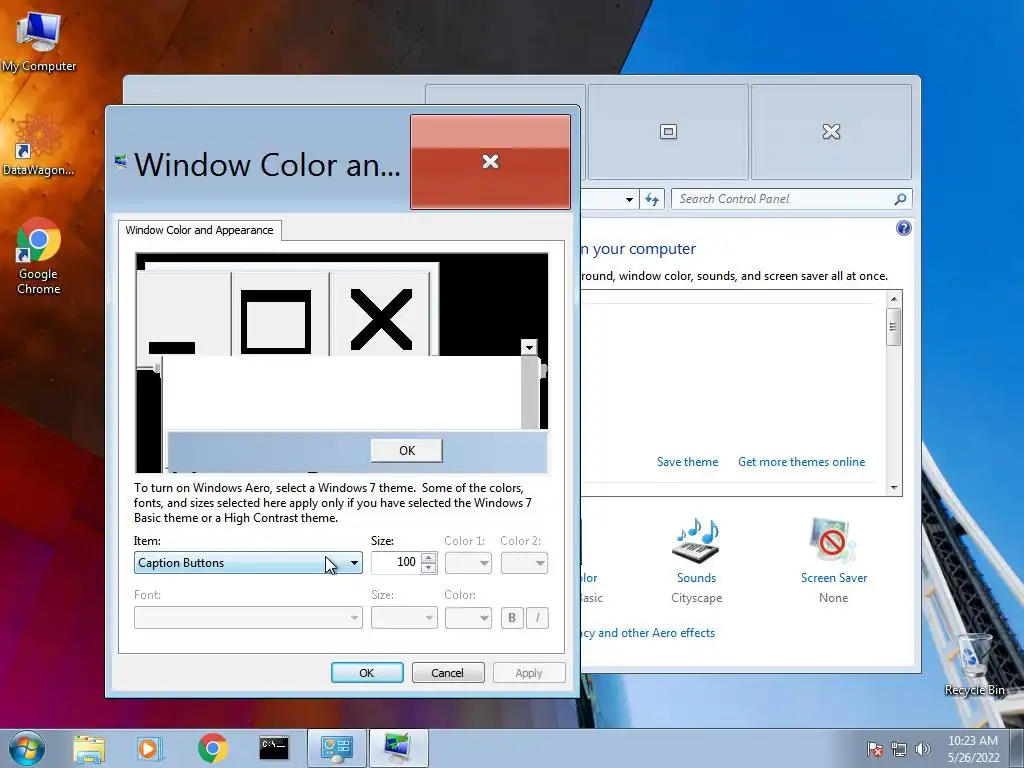Image resolution: width=1024 pixels, height=768 pixels.
Task: Open the Font size dropdown
Action: pos(404,618)
